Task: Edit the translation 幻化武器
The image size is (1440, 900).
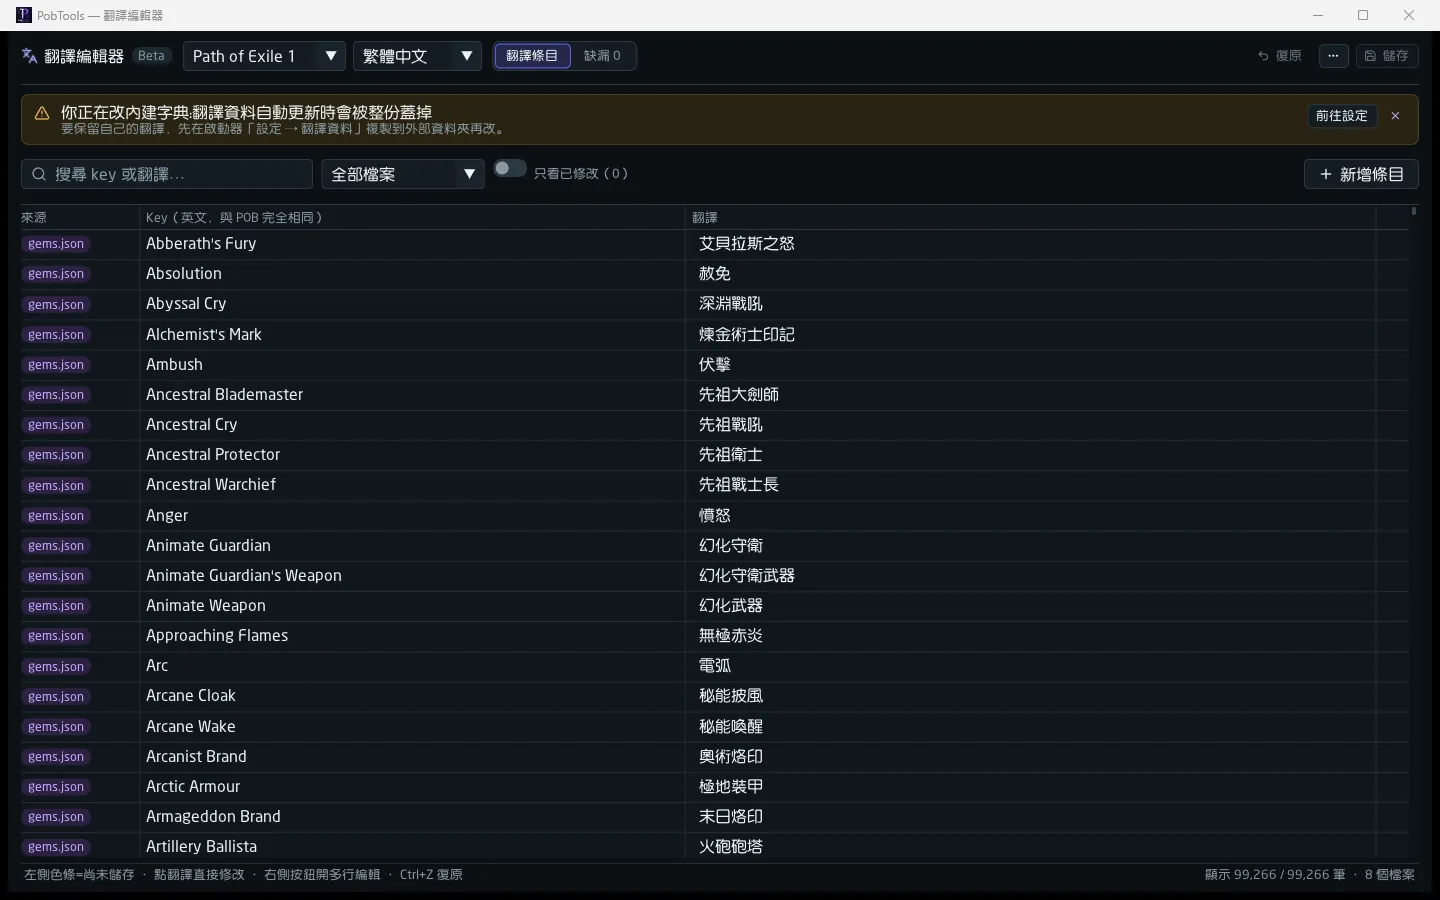Action: tap(731, 606)
